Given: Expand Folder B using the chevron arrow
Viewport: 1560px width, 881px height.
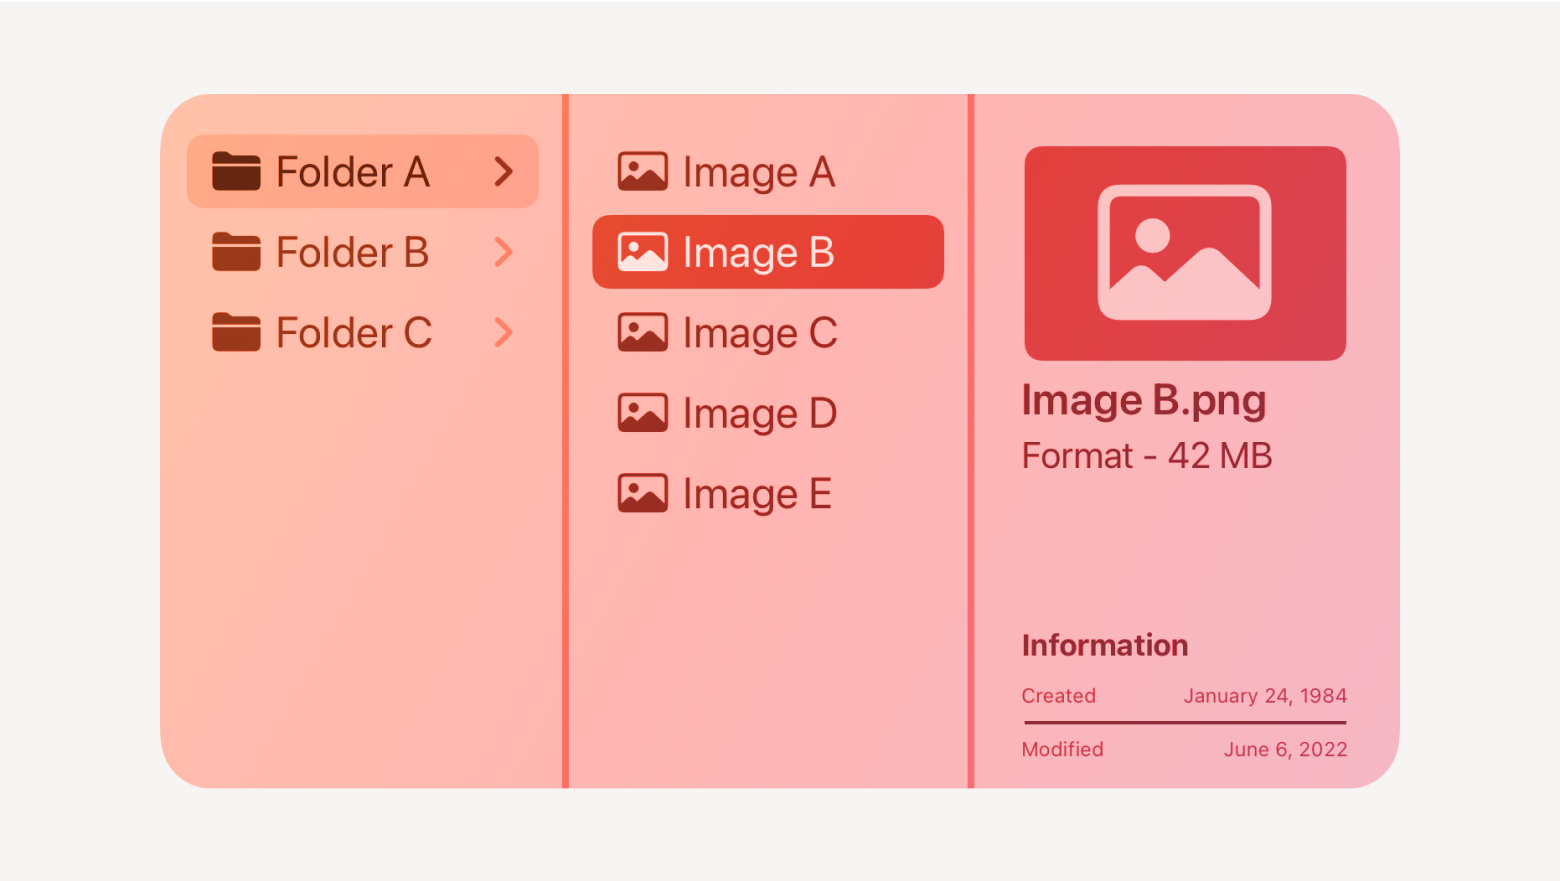Looking at the screenshot, I should (504, 252).
